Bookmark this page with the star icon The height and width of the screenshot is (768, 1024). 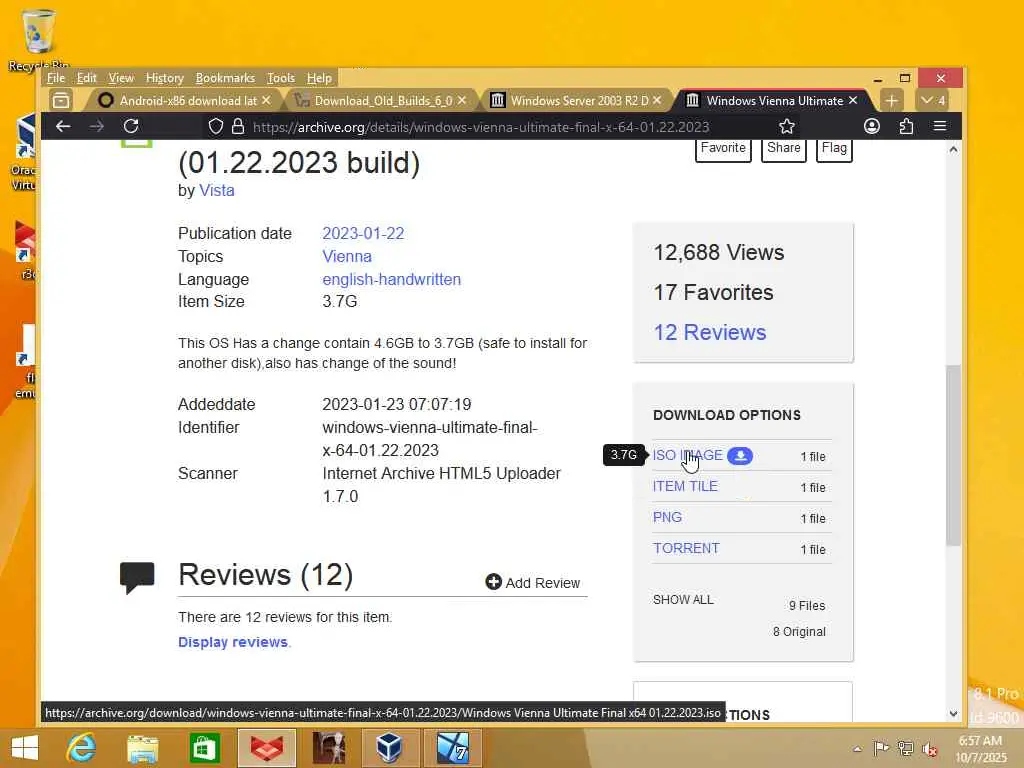(787, 126)
